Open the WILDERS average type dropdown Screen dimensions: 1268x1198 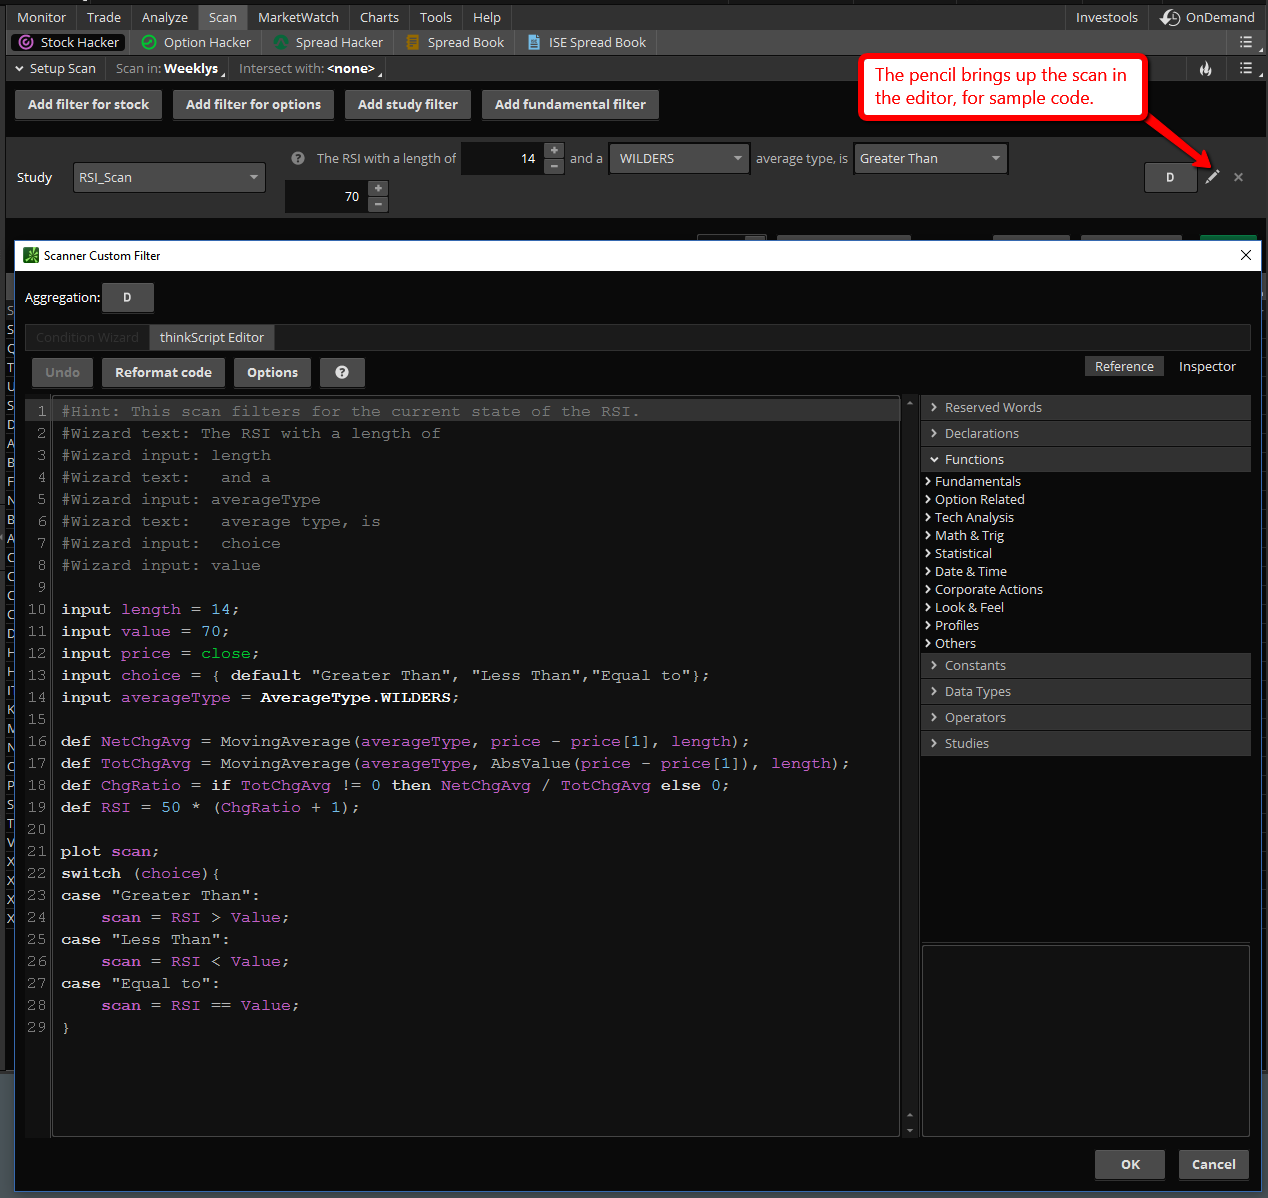(679, 158)
